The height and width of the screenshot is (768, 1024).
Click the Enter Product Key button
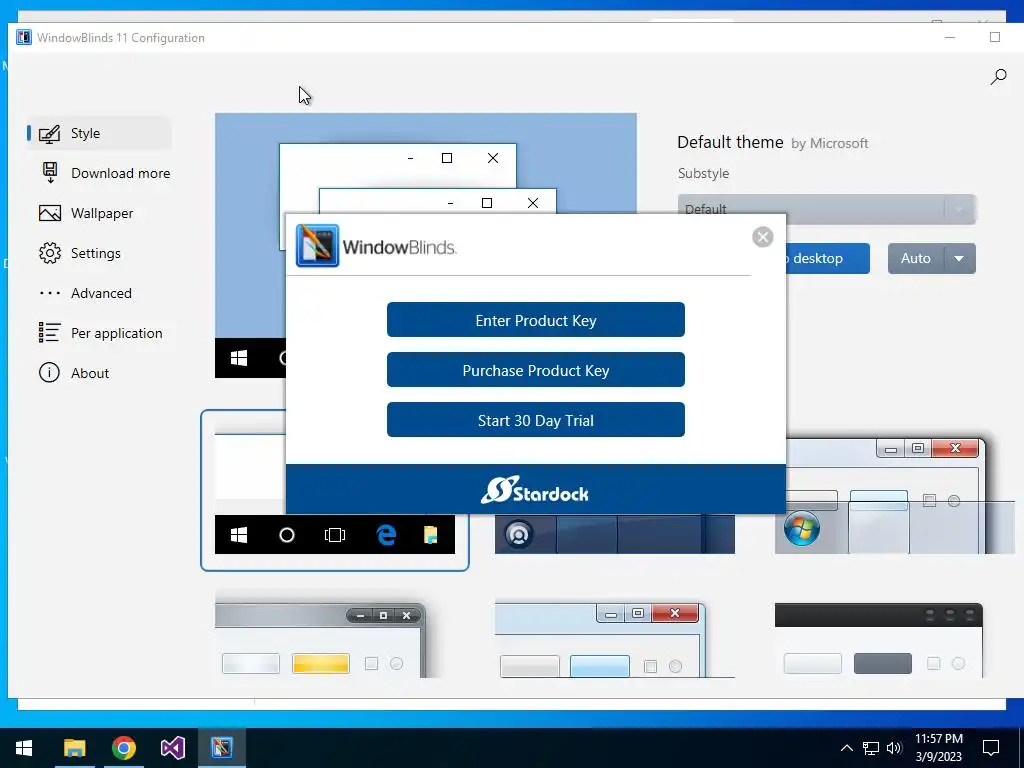(x=536, y=320)
